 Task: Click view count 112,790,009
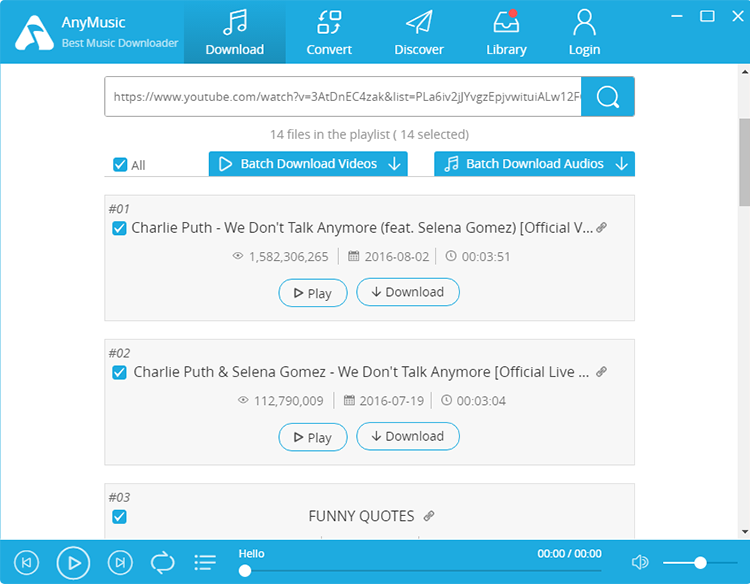click(x=288, y=401)
